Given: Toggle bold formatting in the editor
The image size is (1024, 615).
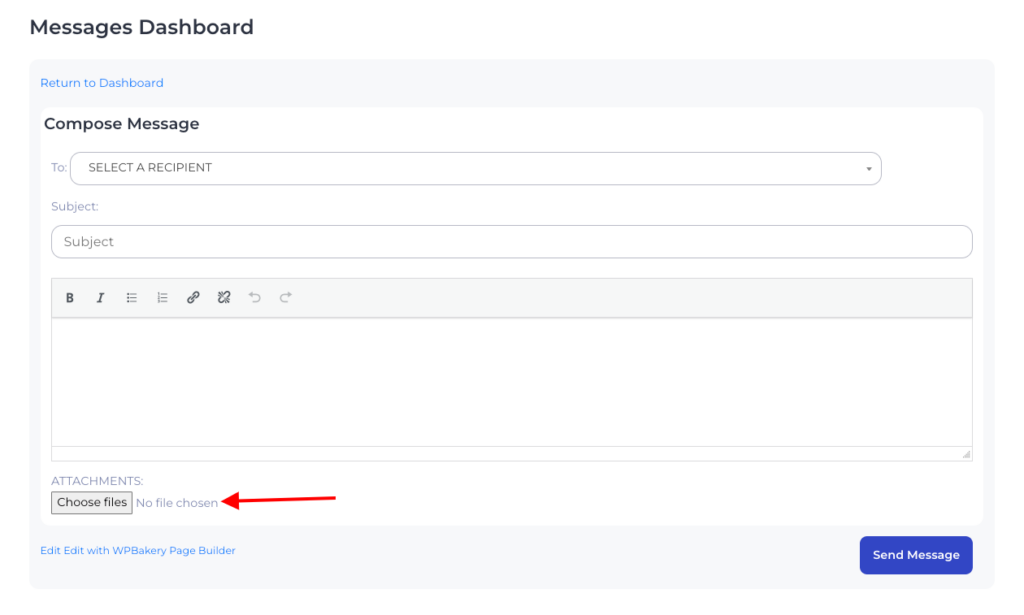Looking at the screenshot, I should pyautogui.click(x=70, y=297).
